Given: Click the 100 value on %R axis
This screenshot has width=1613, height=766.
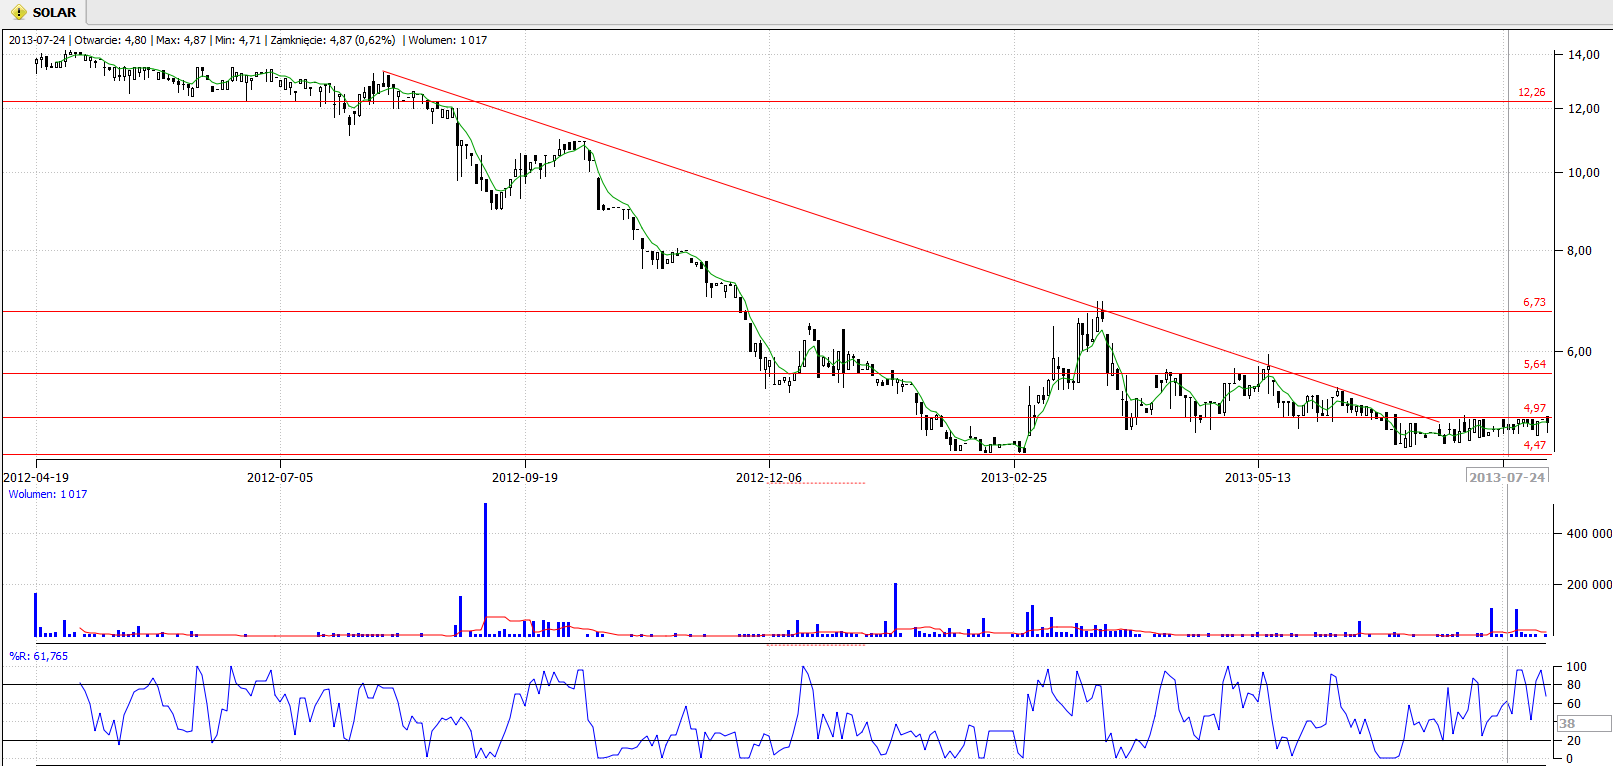Looking at the screenshot, I should click(x=1576, y=667).
